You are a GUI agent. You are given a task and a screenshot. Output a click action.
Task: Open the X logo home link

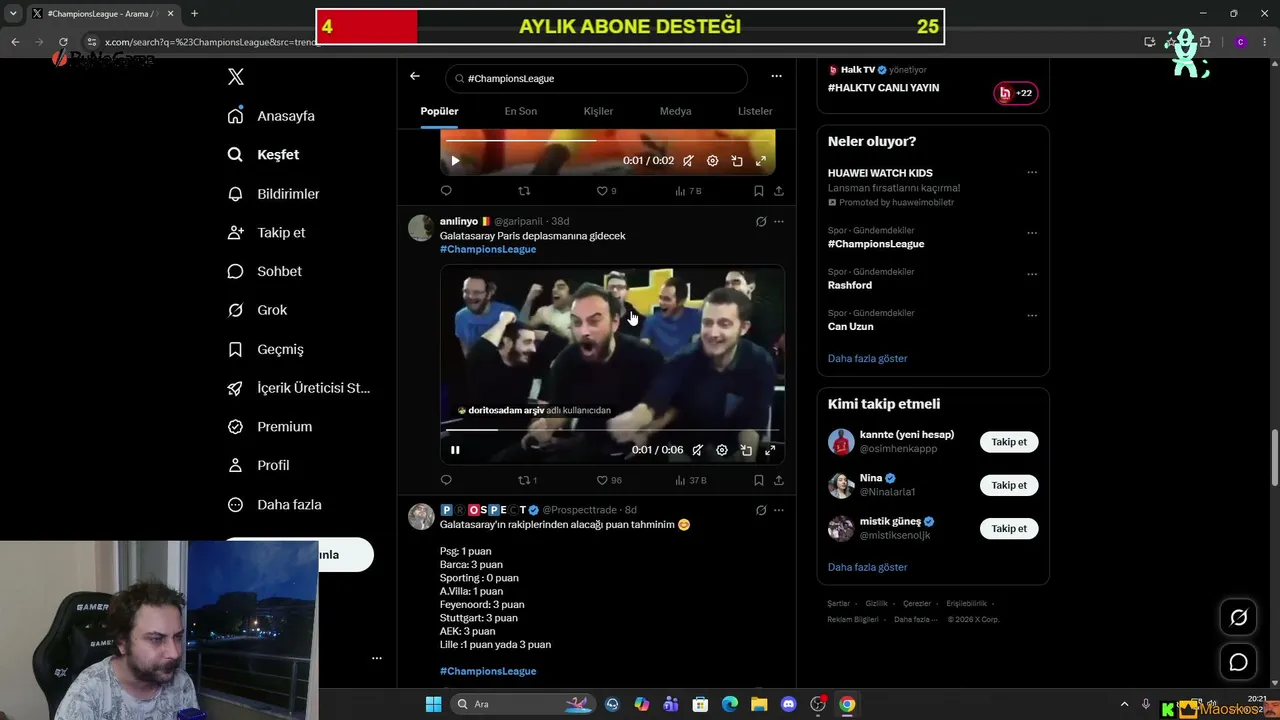tap(235, 77)
